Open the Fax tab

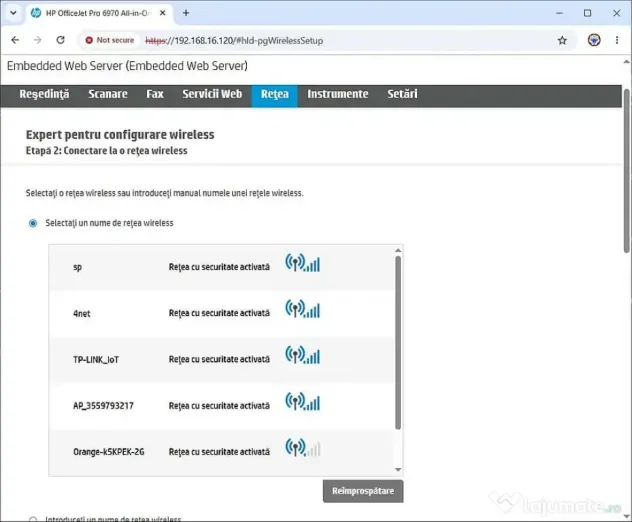click(155, 94)
